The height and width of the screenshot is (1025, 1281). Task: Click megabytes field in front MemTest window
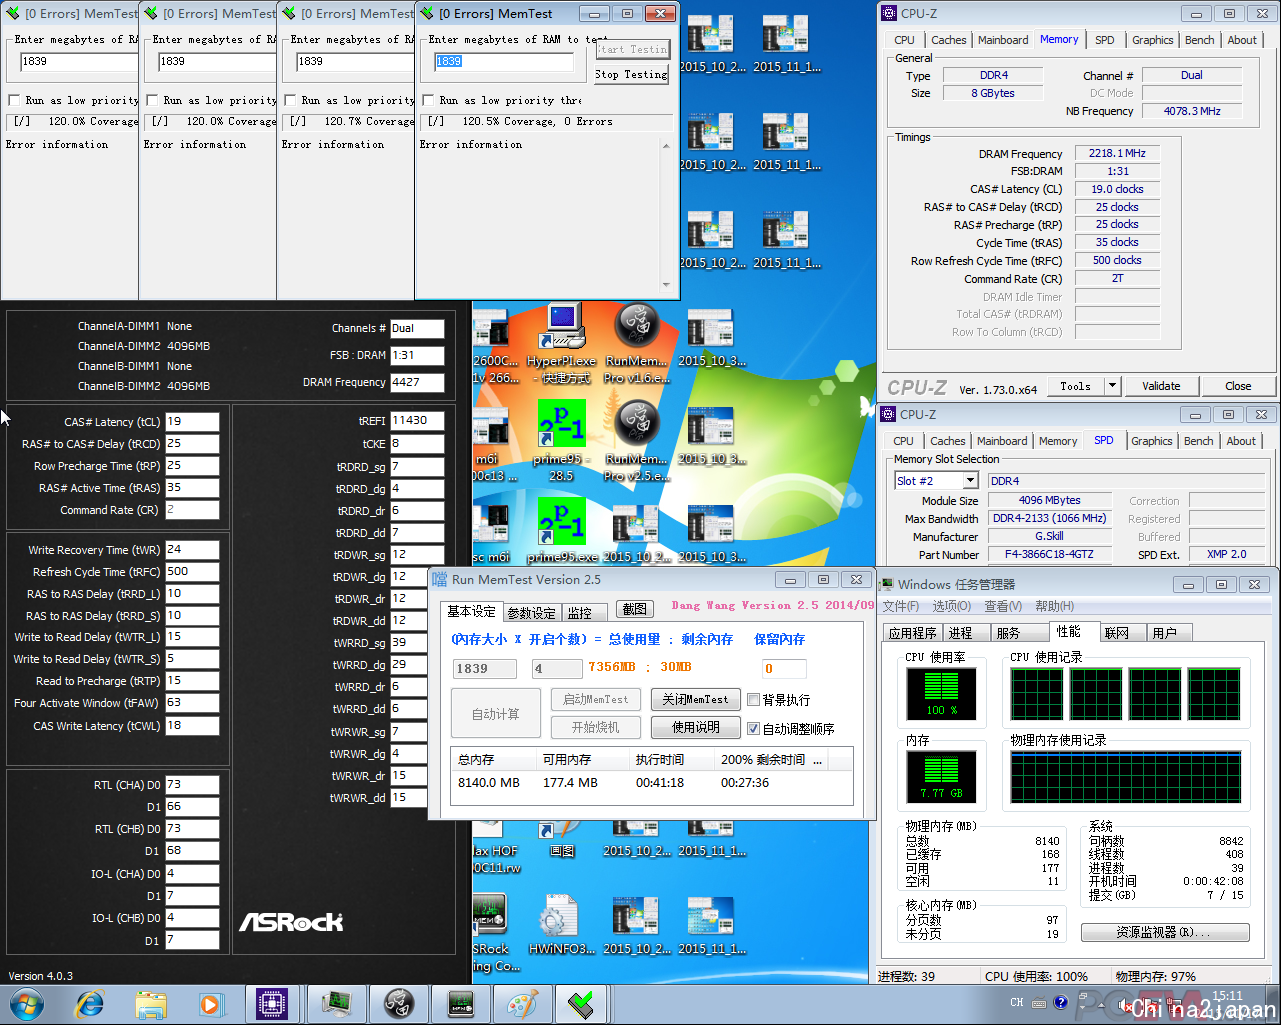coord(503,61)
